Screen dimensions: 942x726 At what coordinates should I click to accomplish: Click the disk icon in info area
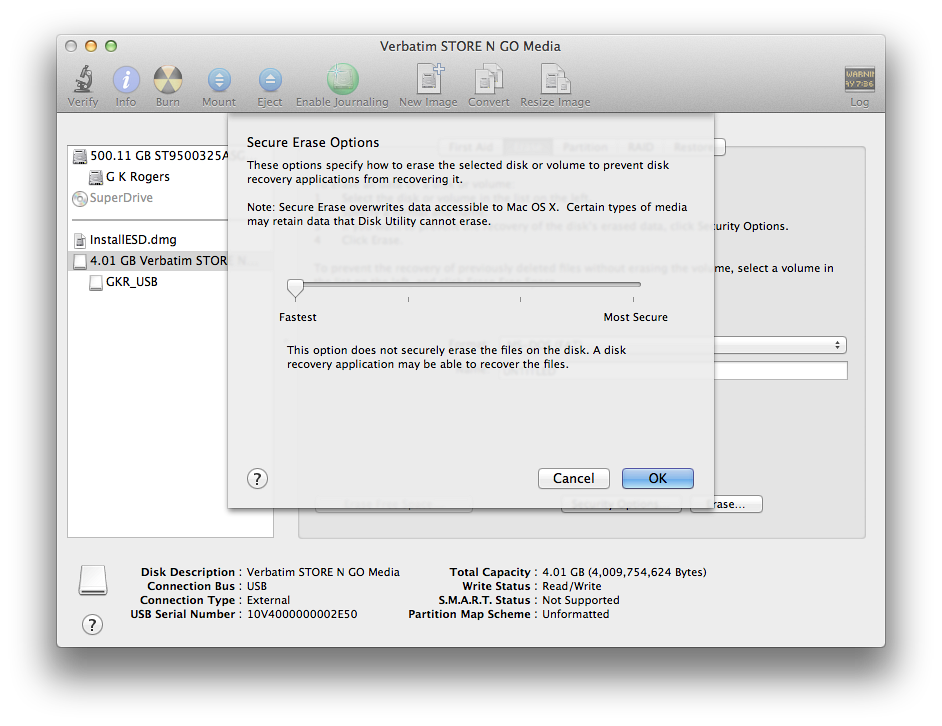(93, 580)
